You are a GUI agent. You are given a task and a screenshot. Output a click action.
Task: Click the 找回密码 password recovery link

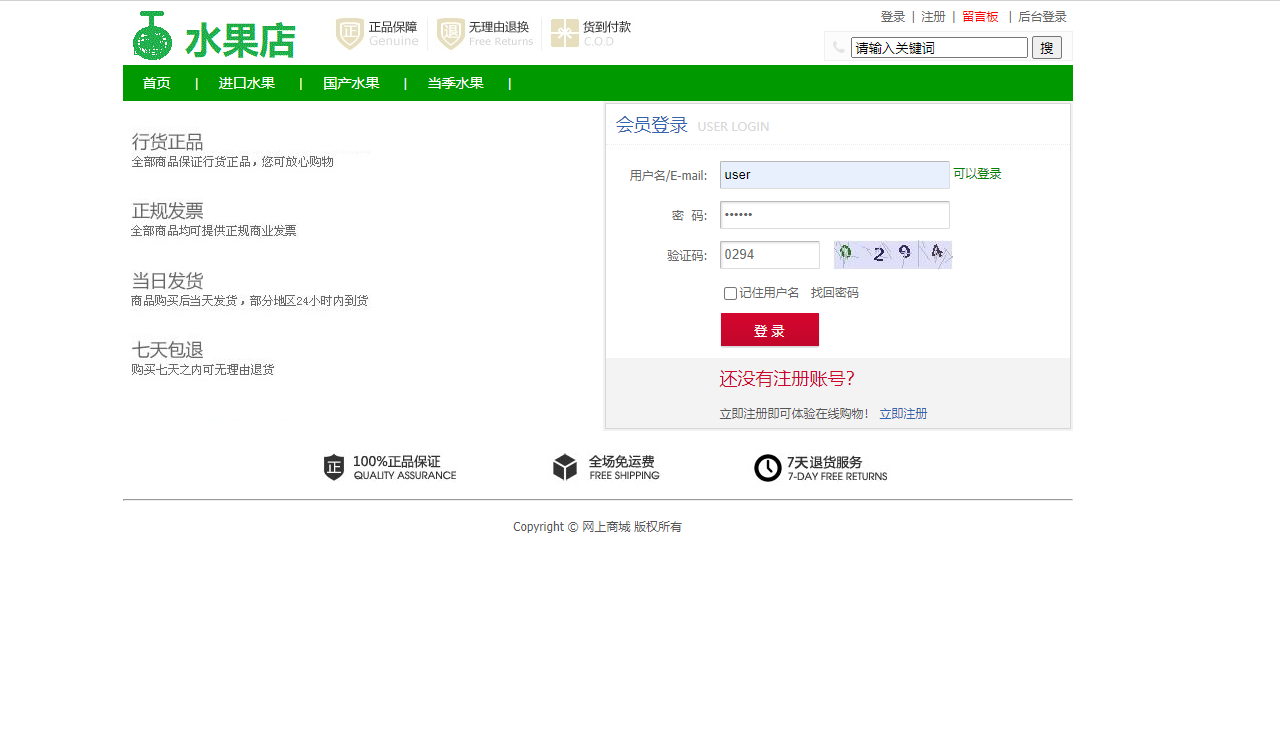click(835, 292)
